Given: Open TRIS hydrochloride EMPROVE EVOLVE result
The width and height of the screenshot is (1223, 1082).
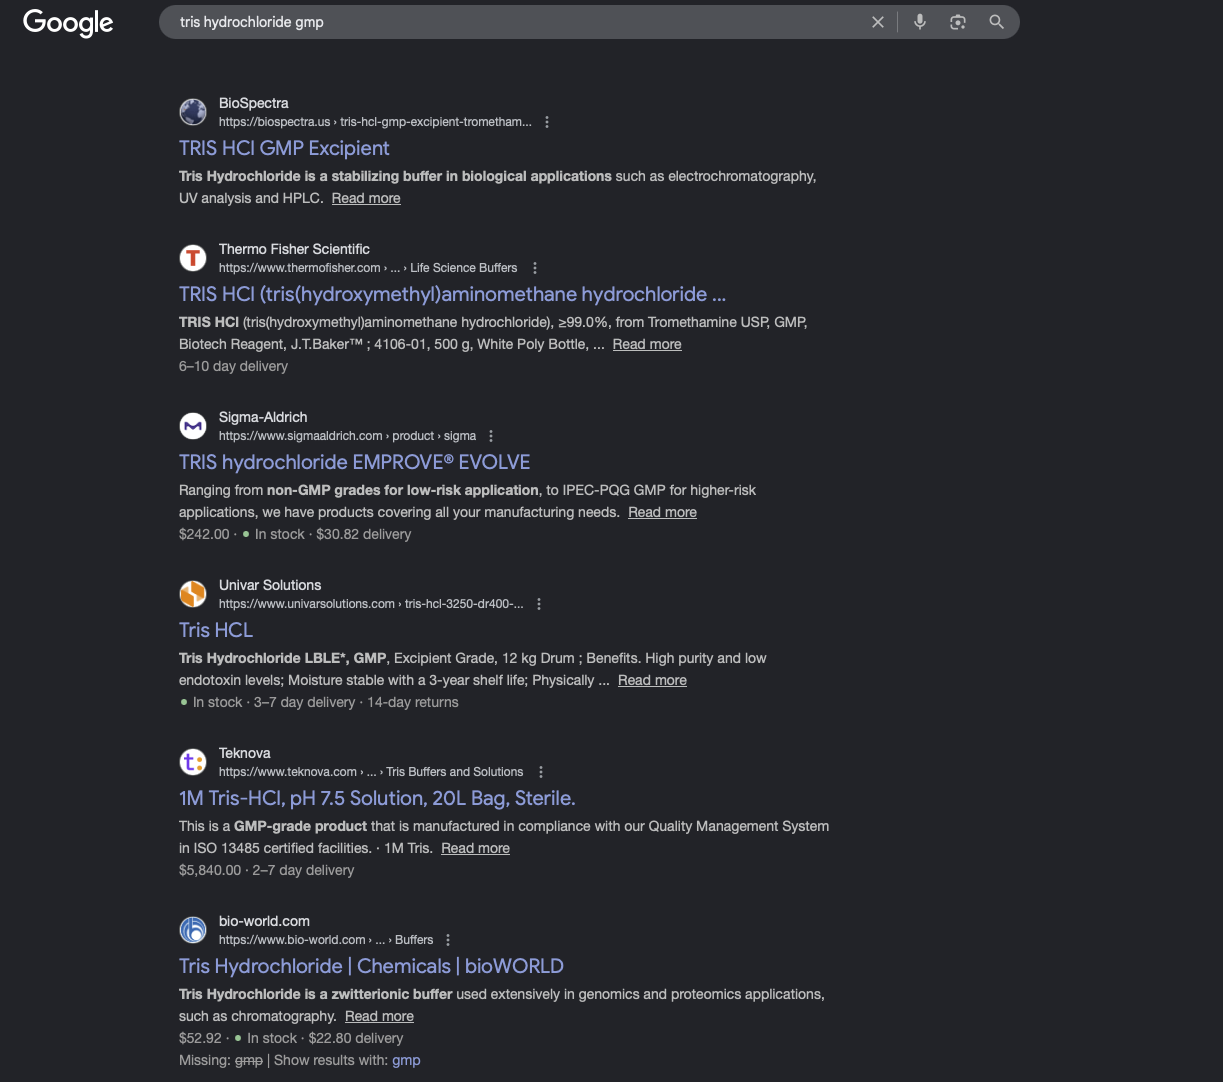Looking at the screenshot, I should pos(354,462).
